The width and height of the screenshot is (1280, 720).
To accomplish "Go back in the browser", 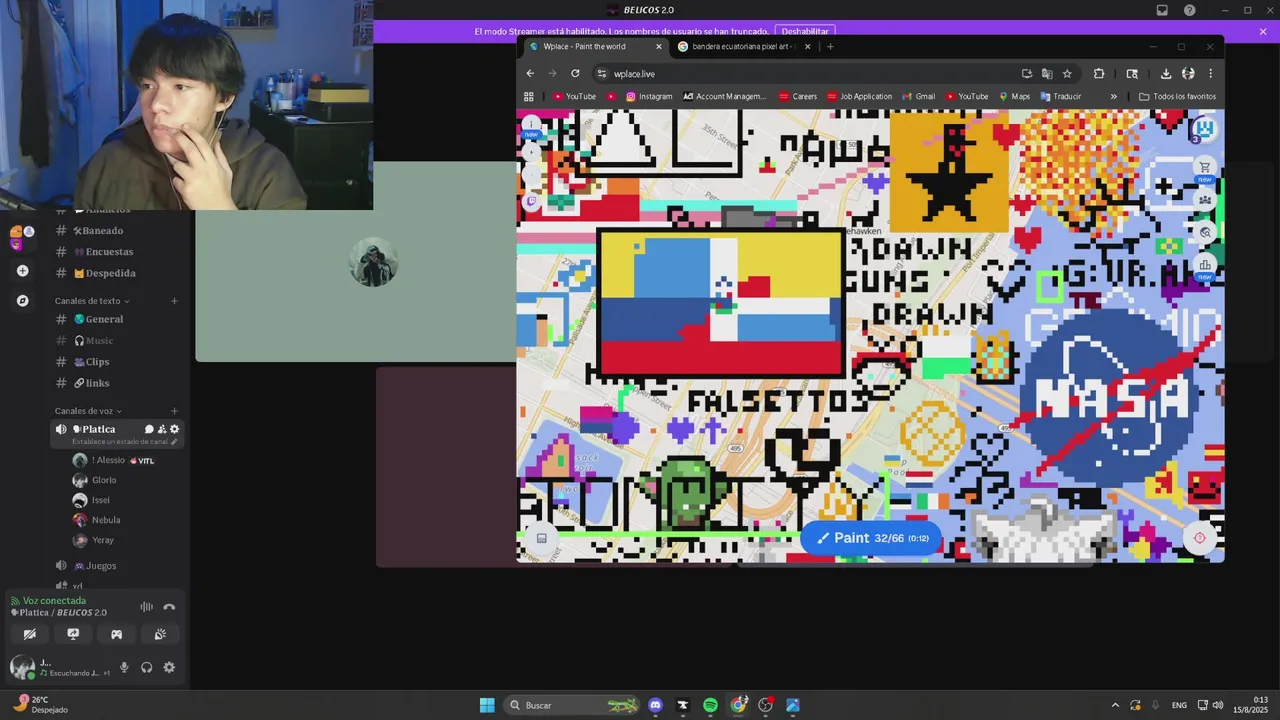I will point(530,73).
